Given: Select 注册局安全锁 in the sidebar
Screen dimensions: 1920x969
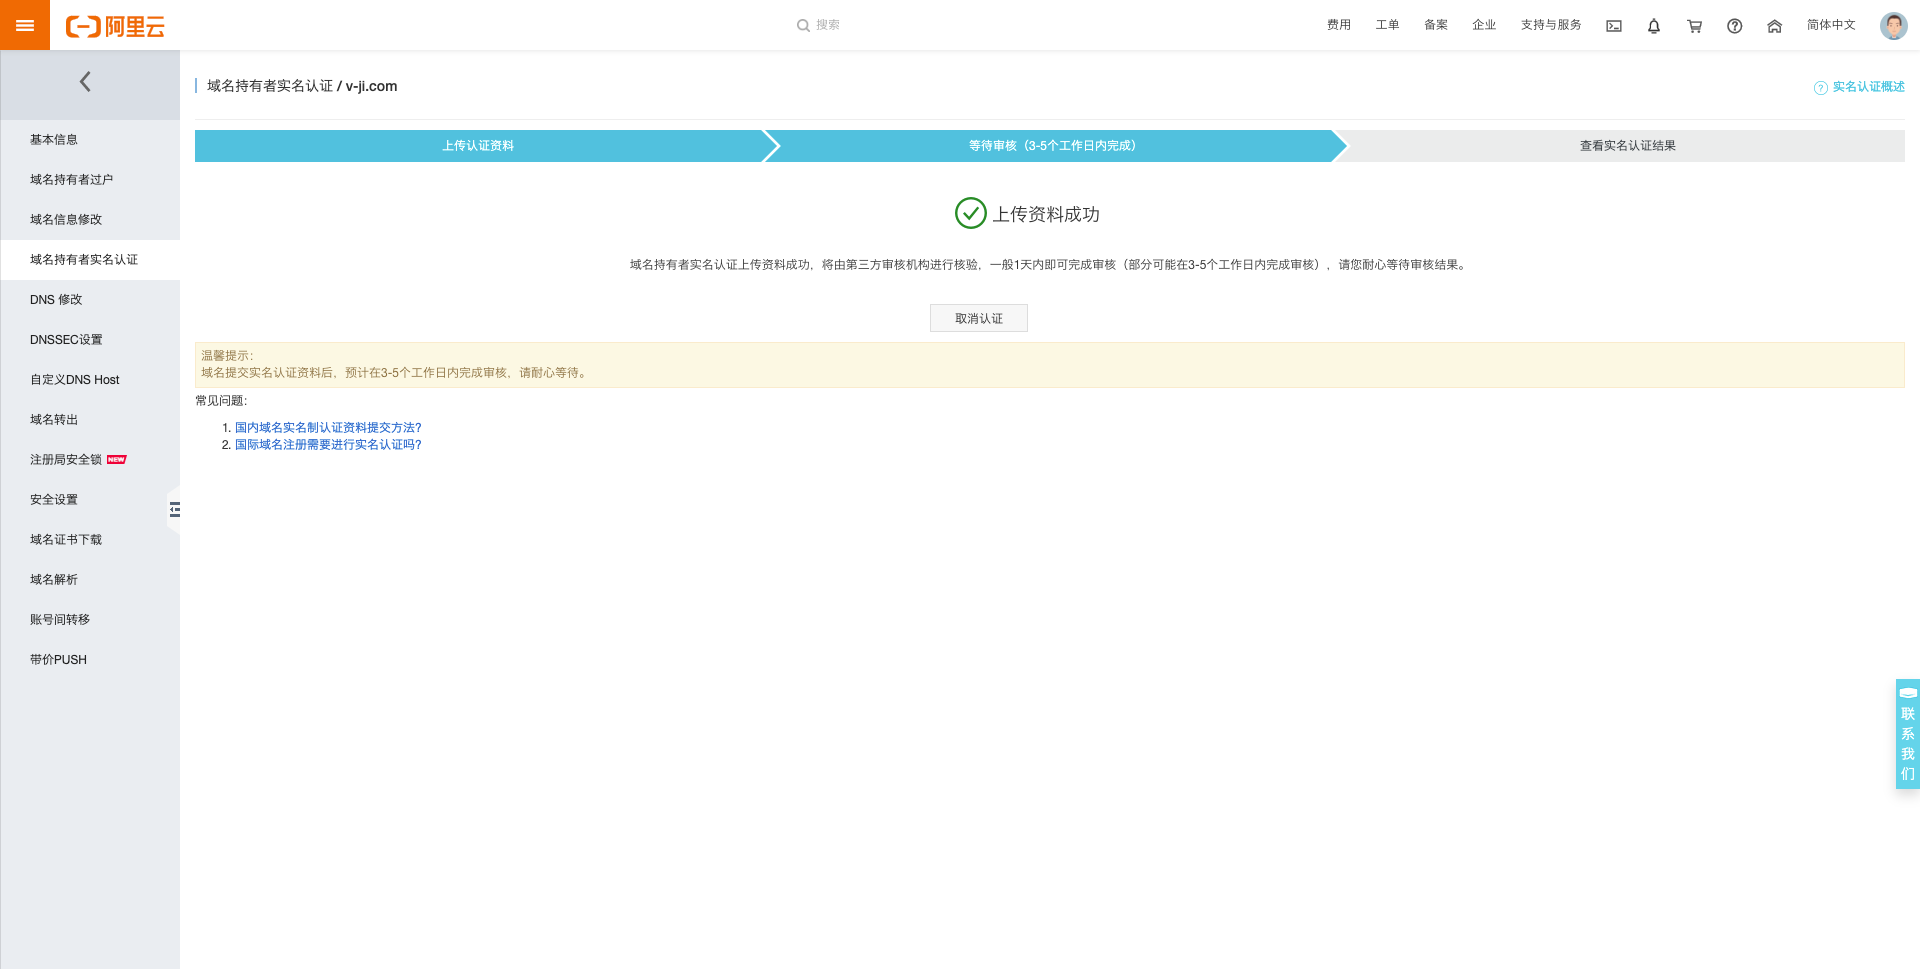Looking at the screenshot, I should tap(66, 460).
